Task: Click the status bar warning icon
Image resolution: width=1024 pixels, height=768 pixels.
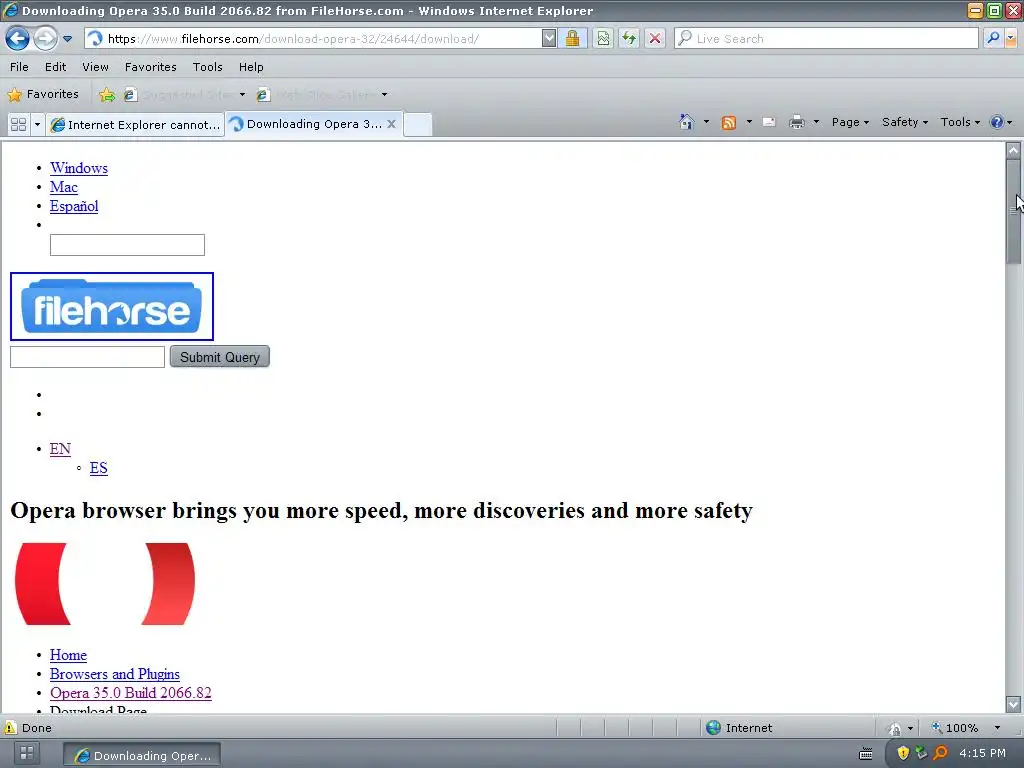Action: (x=10, y=728)
